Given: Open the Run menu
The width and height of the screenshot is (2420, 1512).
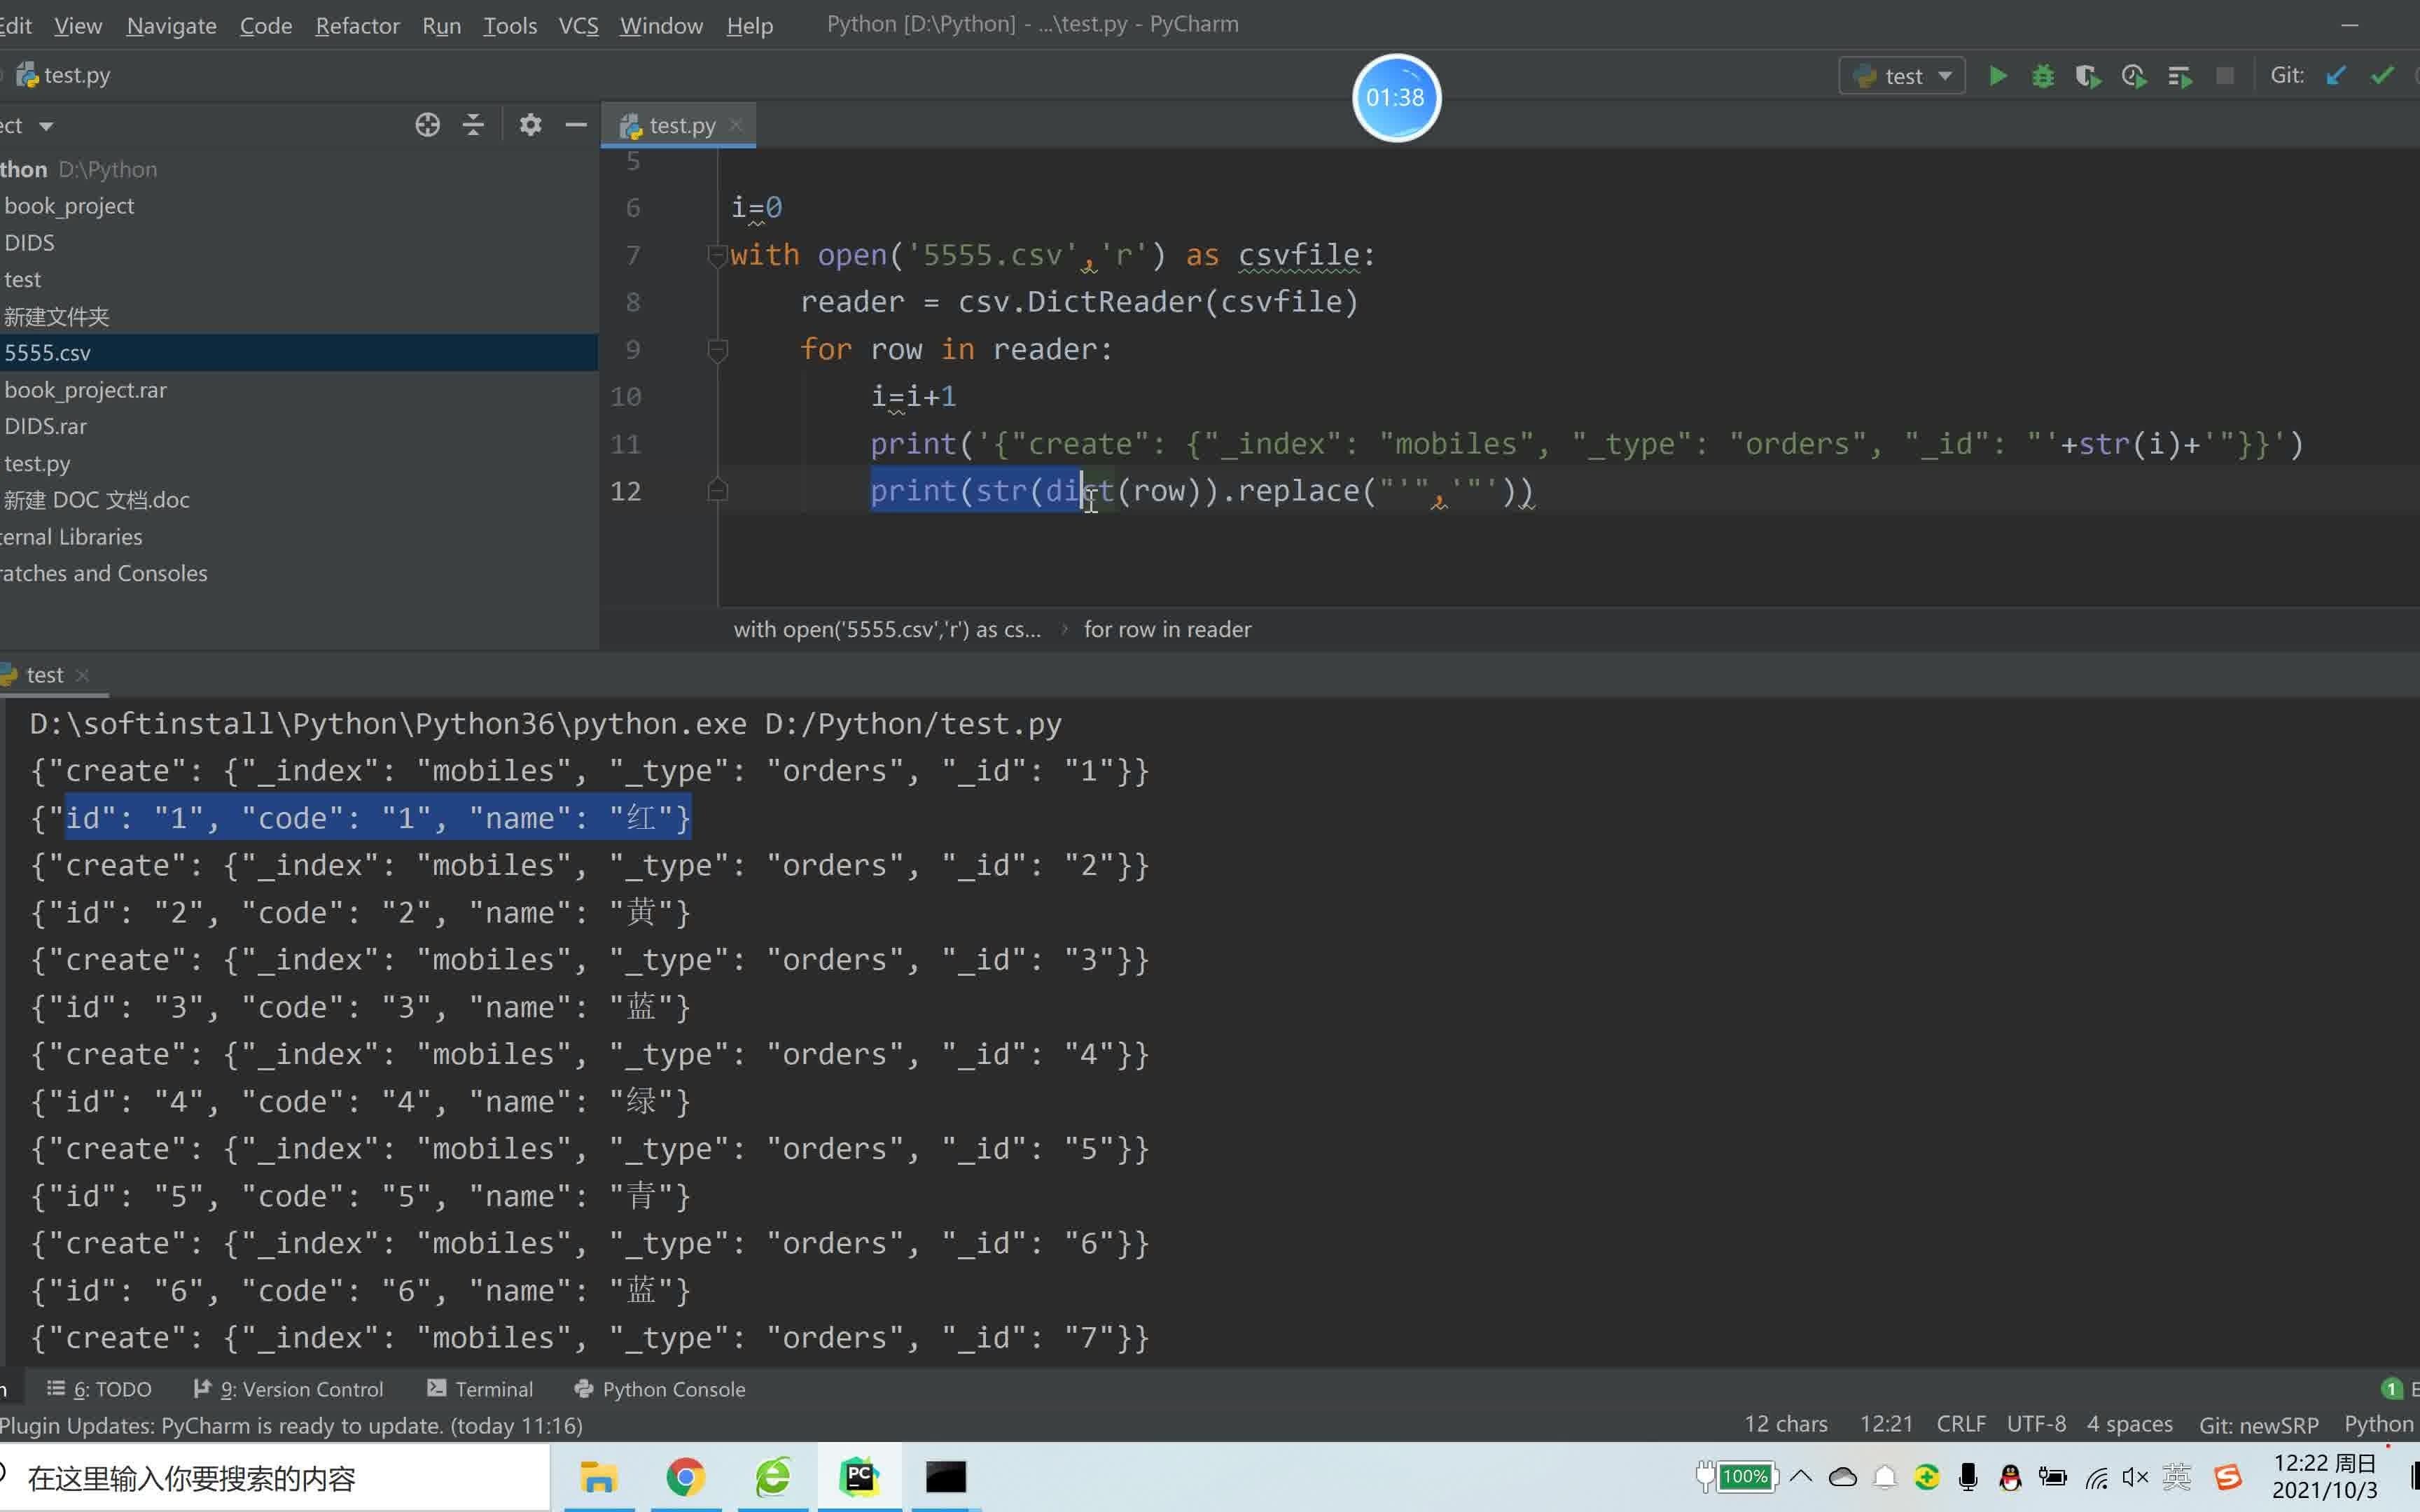Looking at the screenshot, I should 441,25.
